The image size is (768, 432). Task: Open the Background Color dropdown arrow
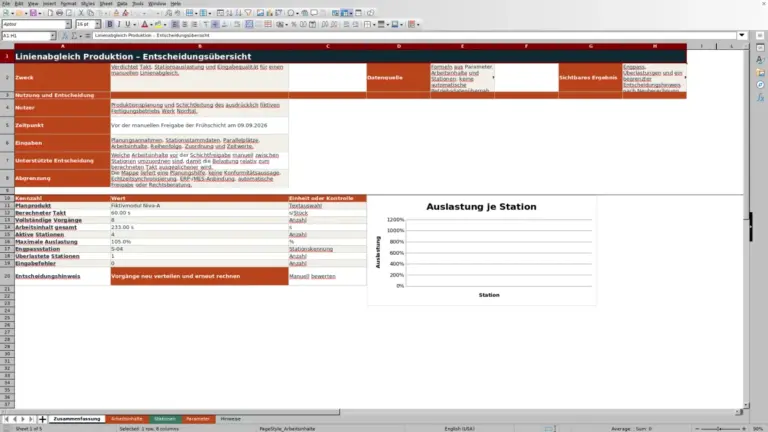(x=165, y=24)
